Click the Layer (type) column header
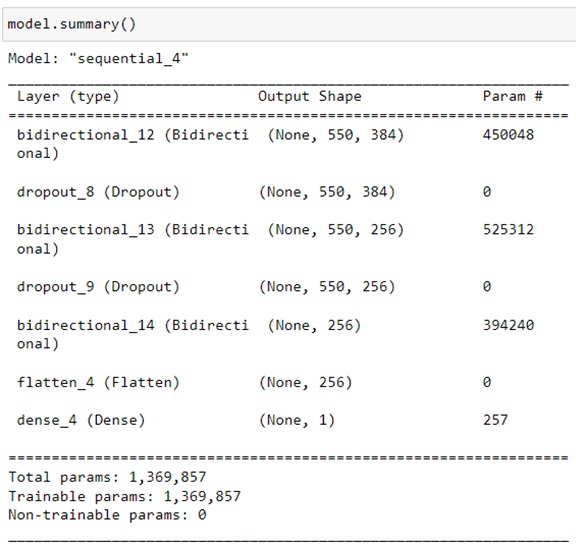 [68, 97]
